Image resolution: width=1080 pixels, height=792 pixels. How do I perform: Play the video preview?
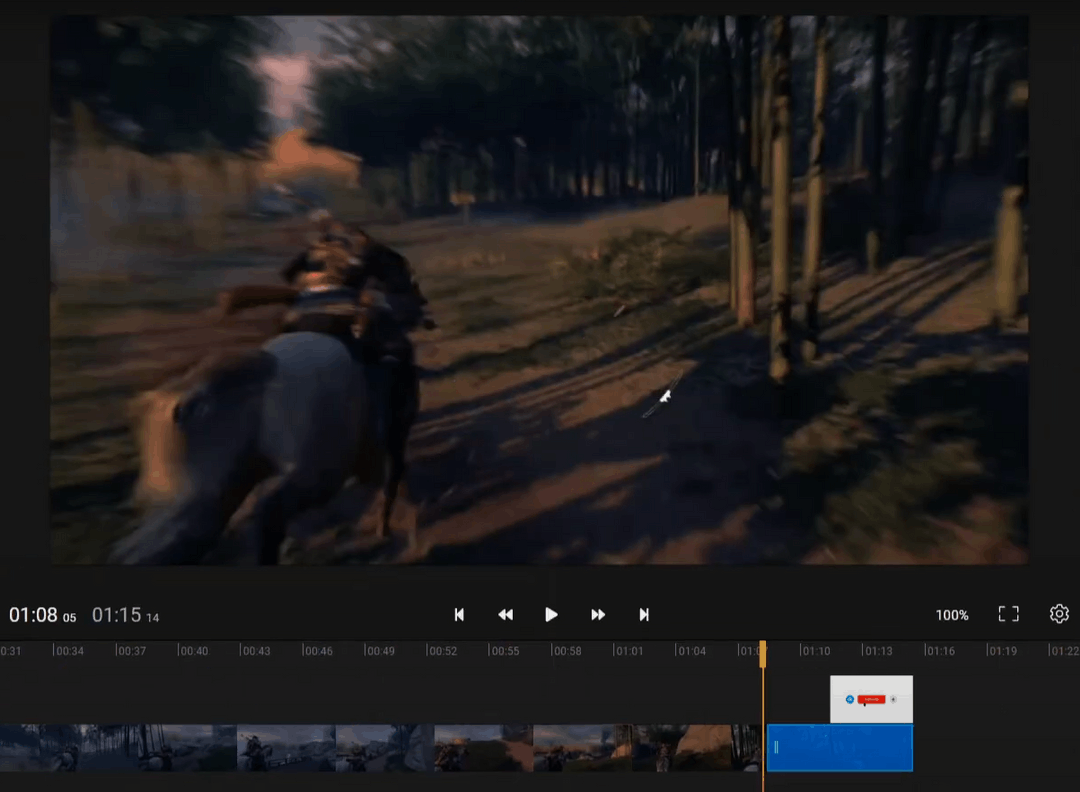point(551,614)
